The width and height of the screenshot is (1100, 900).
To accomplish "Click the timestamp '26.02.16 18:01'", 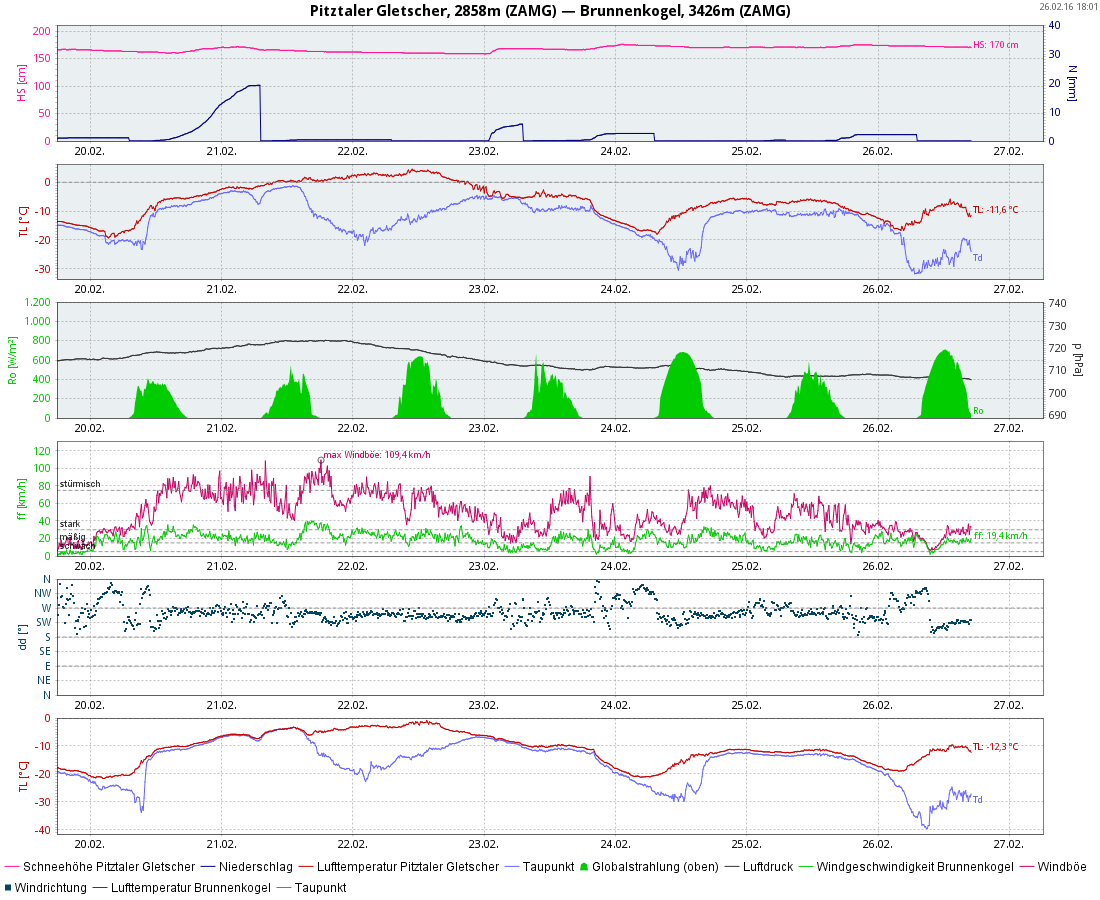I will pos(1067,6).
